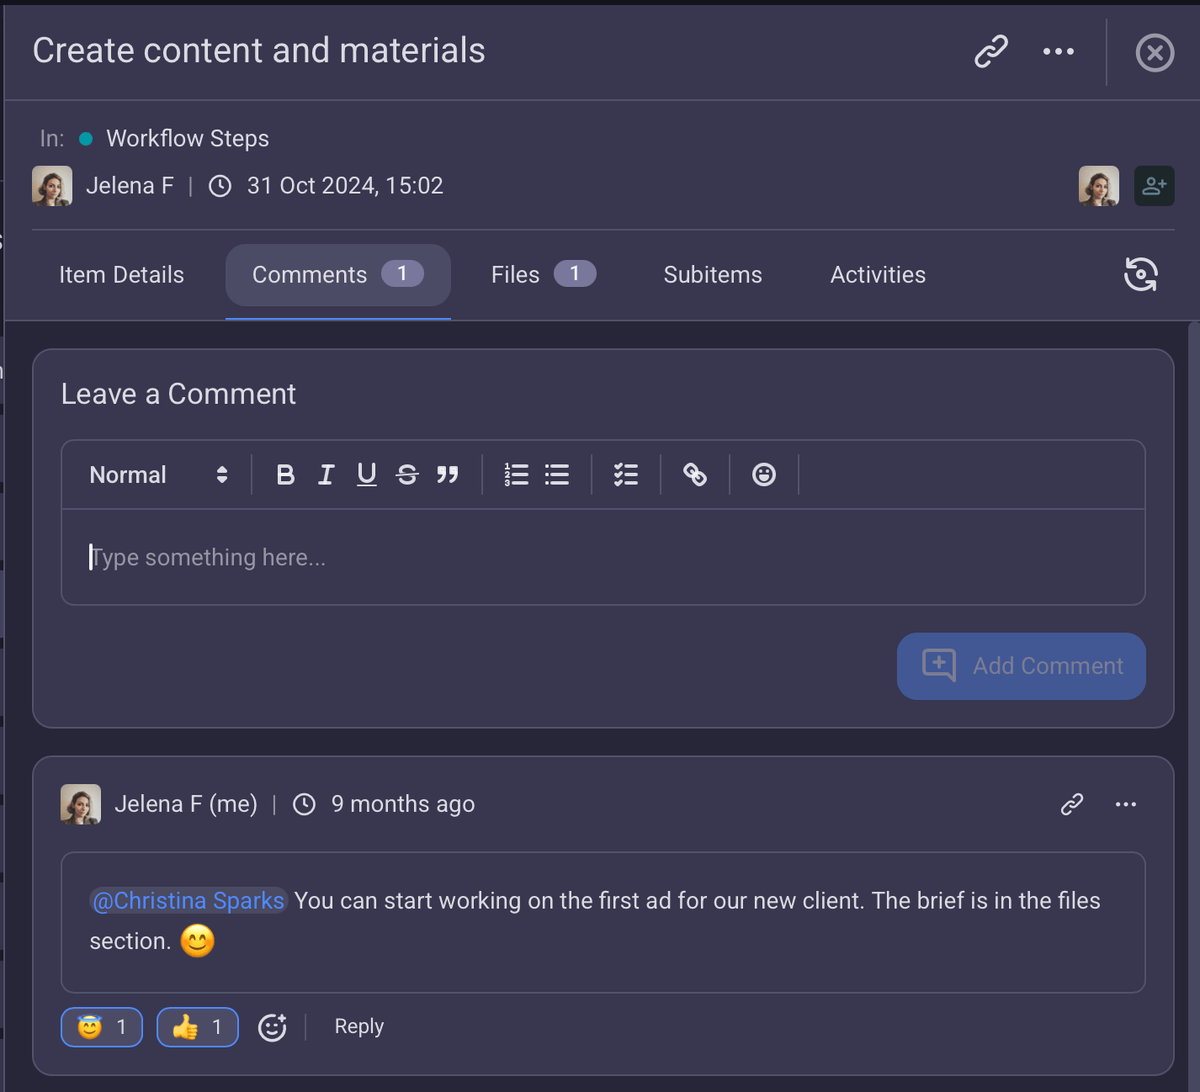Add a new reaction to Jelena's comment
The image size is (1200, 1092).
(x=272, y=1026)
